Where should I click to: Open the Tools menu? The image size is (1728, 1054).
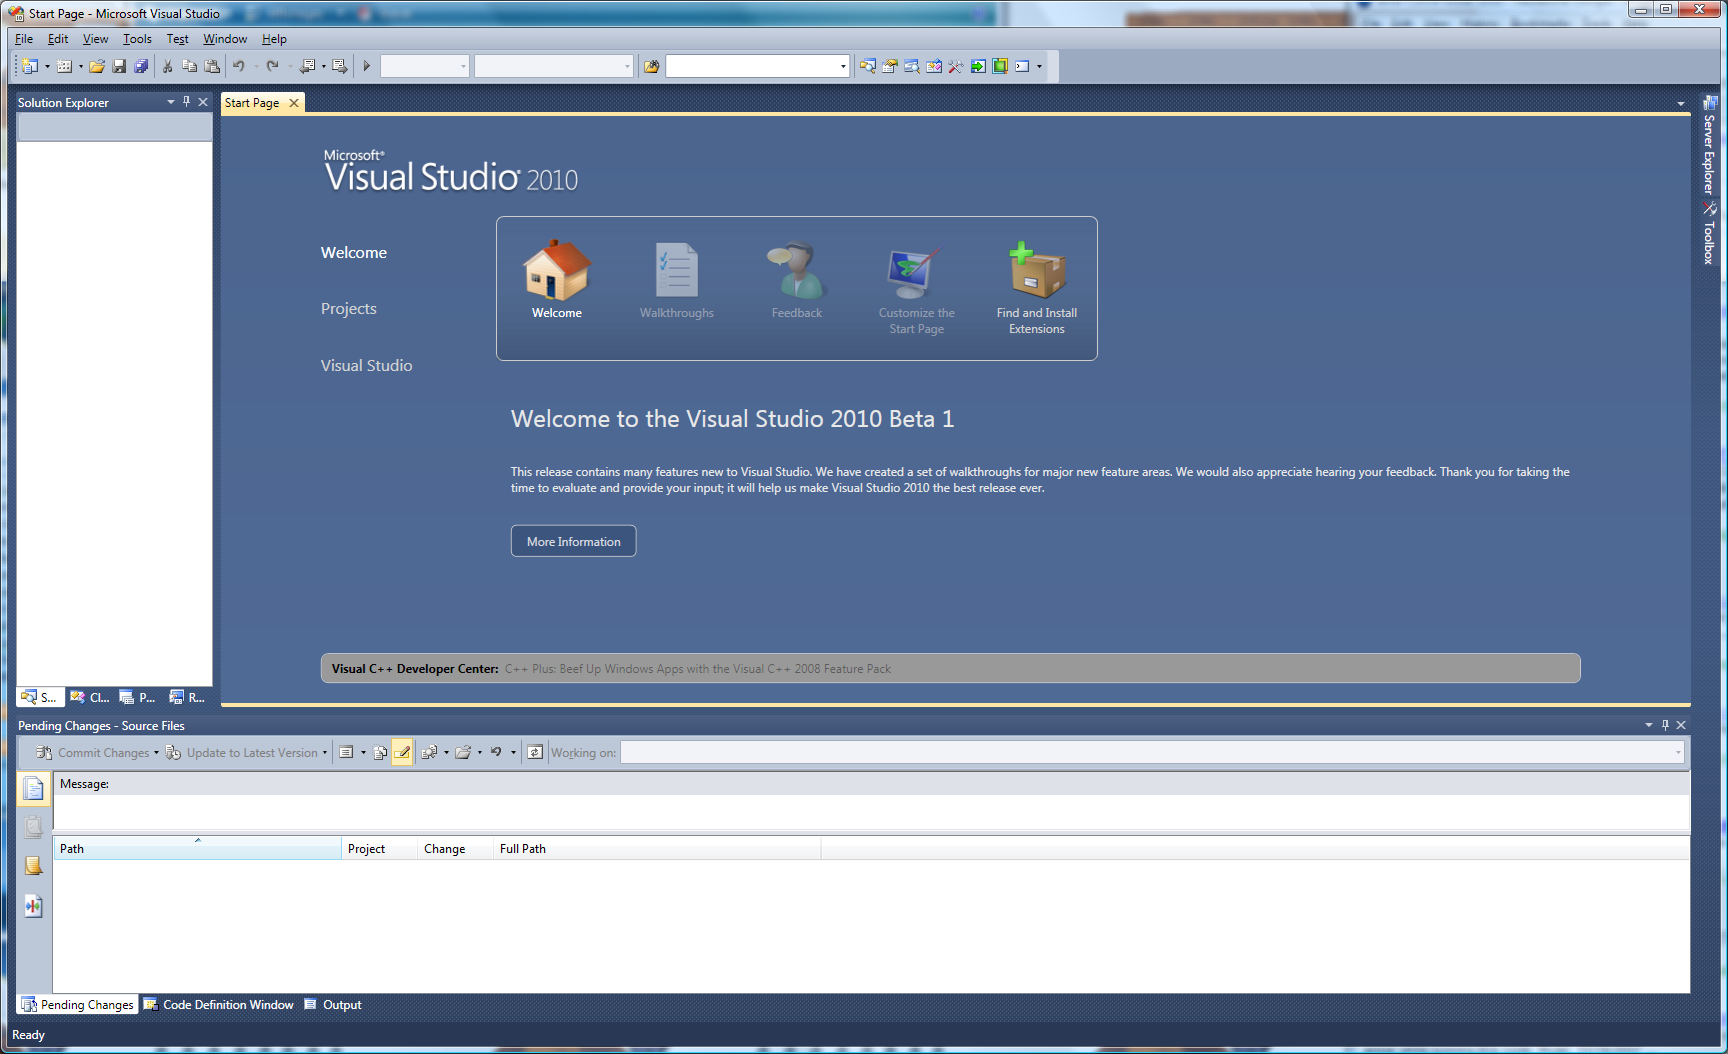pos(137,39)
